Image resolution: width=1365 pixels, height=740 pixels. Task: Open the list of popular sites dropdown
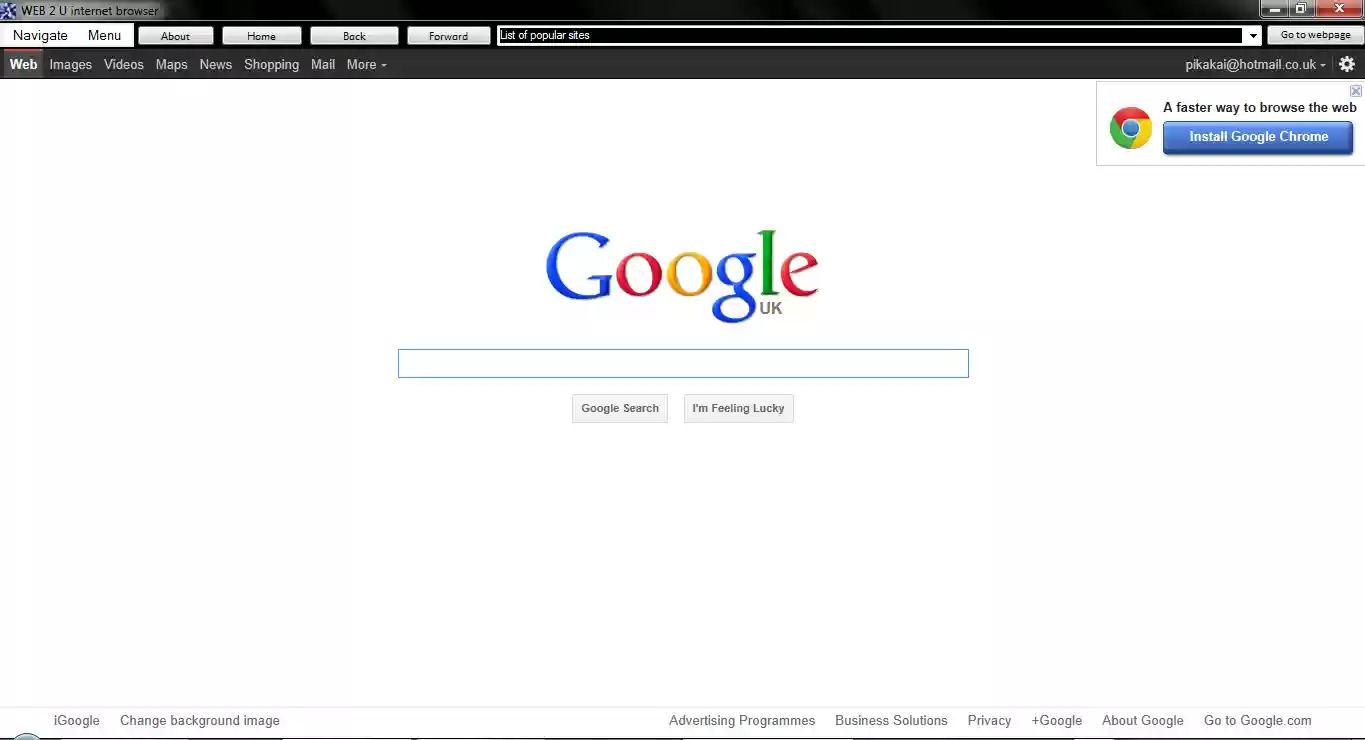(x=1253, y=35)
